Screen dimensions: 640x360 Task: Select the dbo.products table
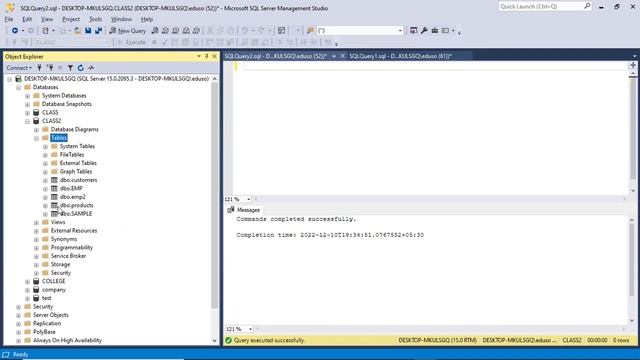pos(76,205)
